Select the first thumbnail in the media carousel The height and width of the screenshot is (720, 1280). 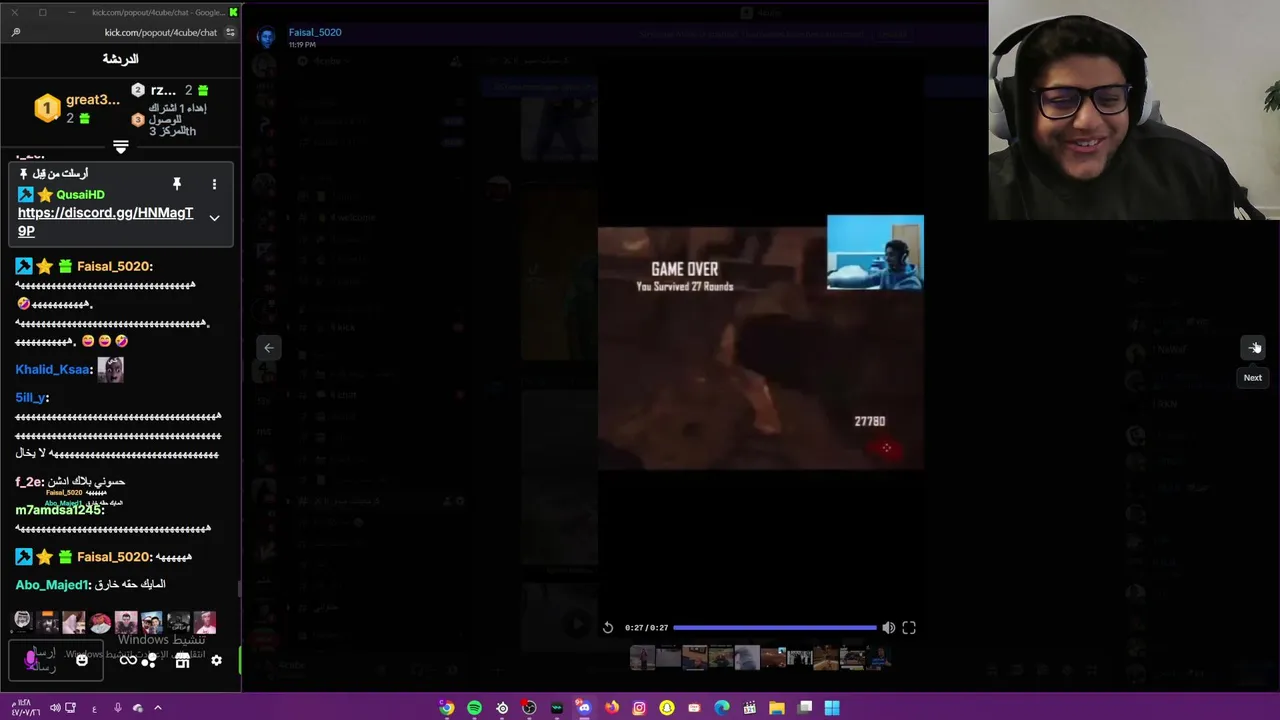click(642, 657)
